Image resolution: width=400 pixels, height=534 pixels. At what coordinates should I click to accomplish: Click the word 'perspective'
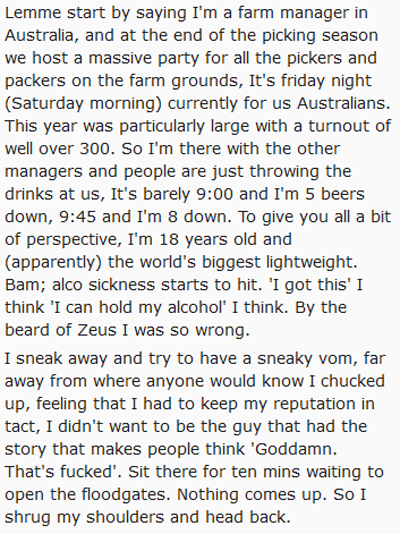click(74, 240)
